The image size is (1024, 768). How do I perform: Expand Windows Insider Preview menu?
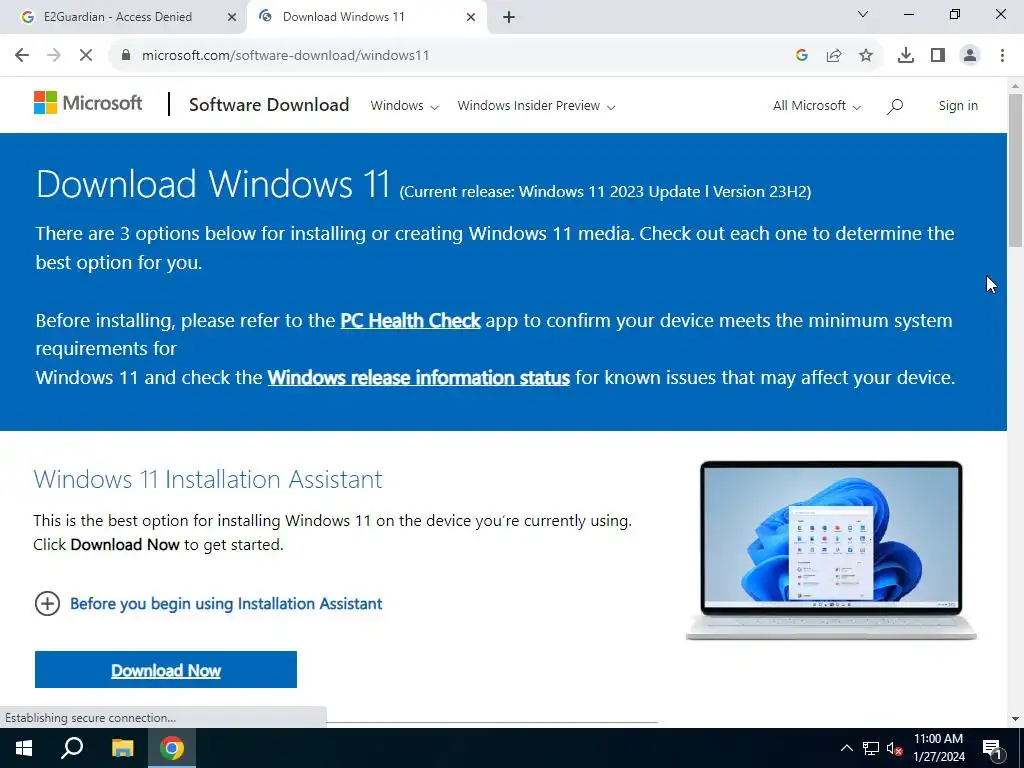(x=536, y=106)
